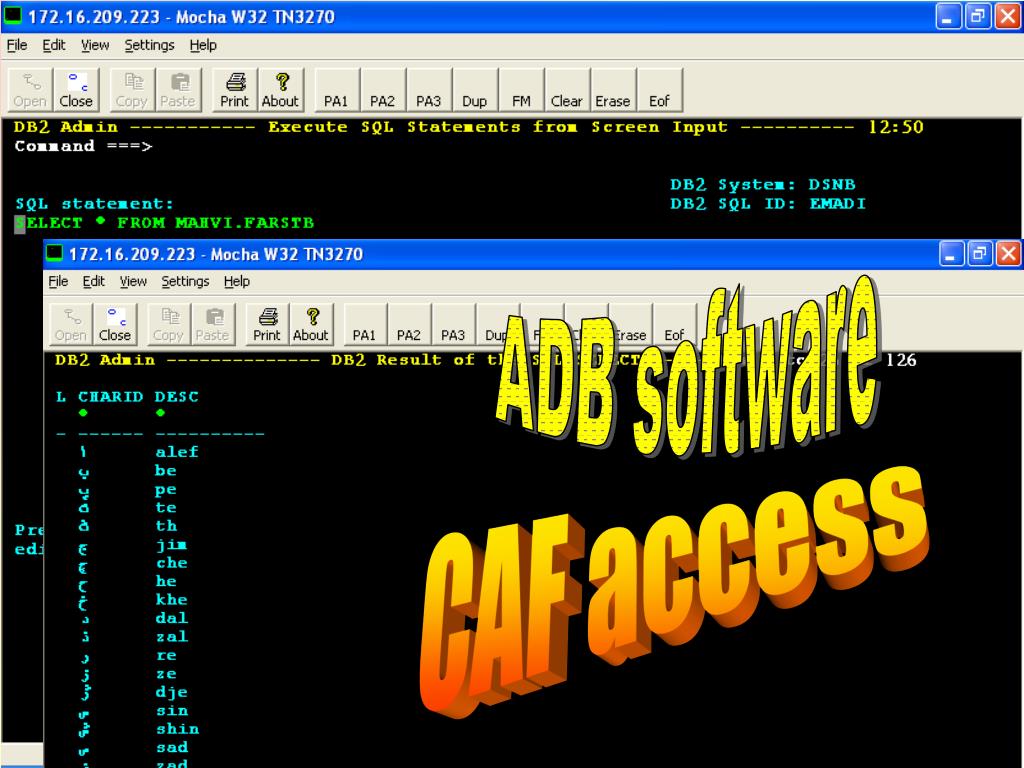Click Open in the front window toolbar
The image size is (1024, 768).
pos(71,324)
